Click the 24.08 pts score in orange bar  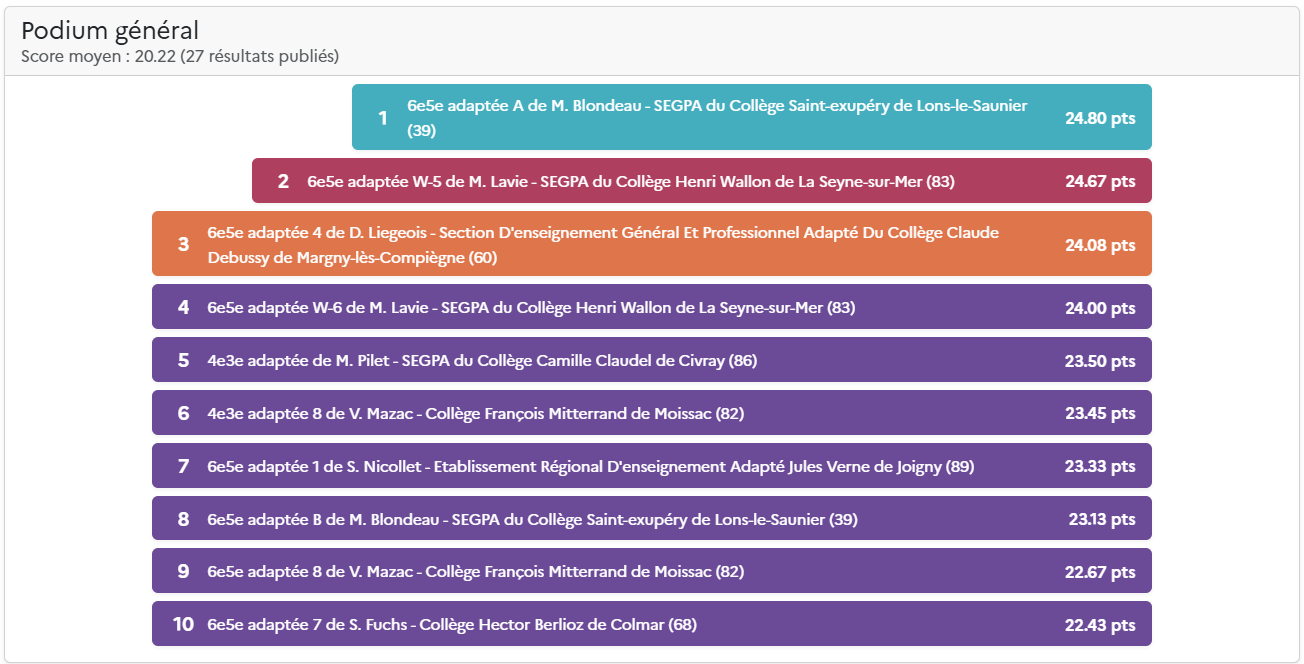pos(1100,245)
